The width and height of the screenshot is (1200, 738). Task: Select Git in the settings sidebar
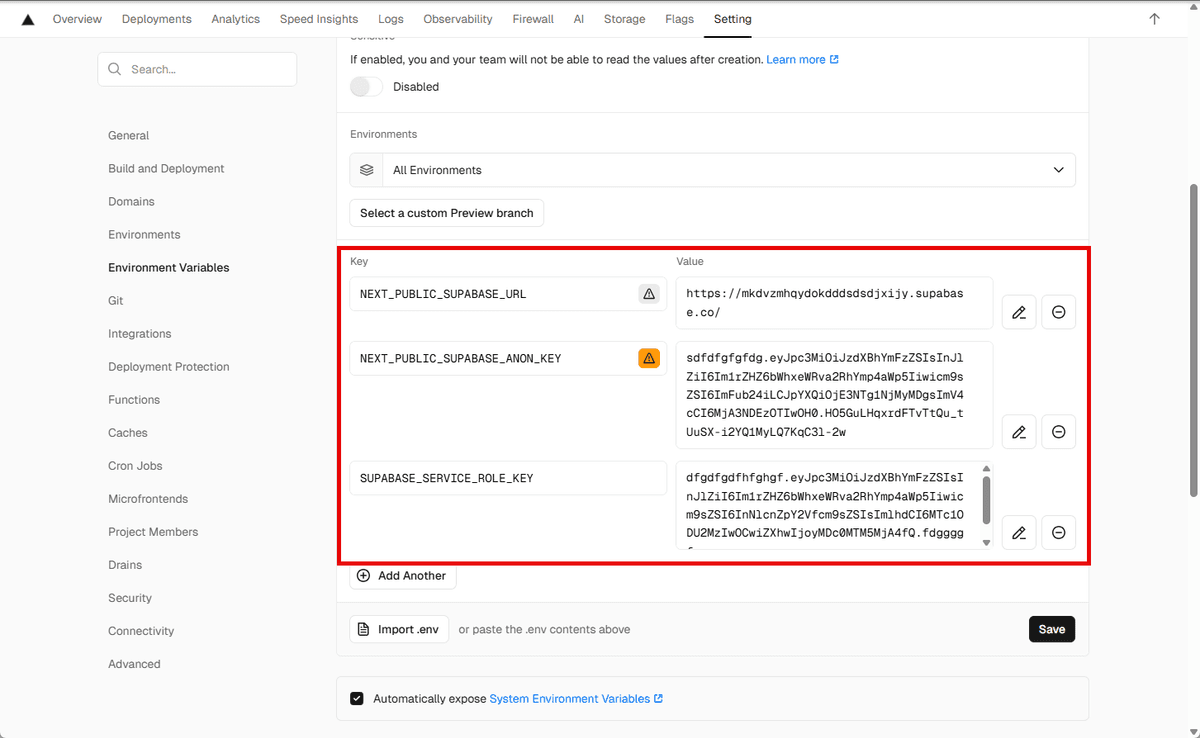(115, 300)
